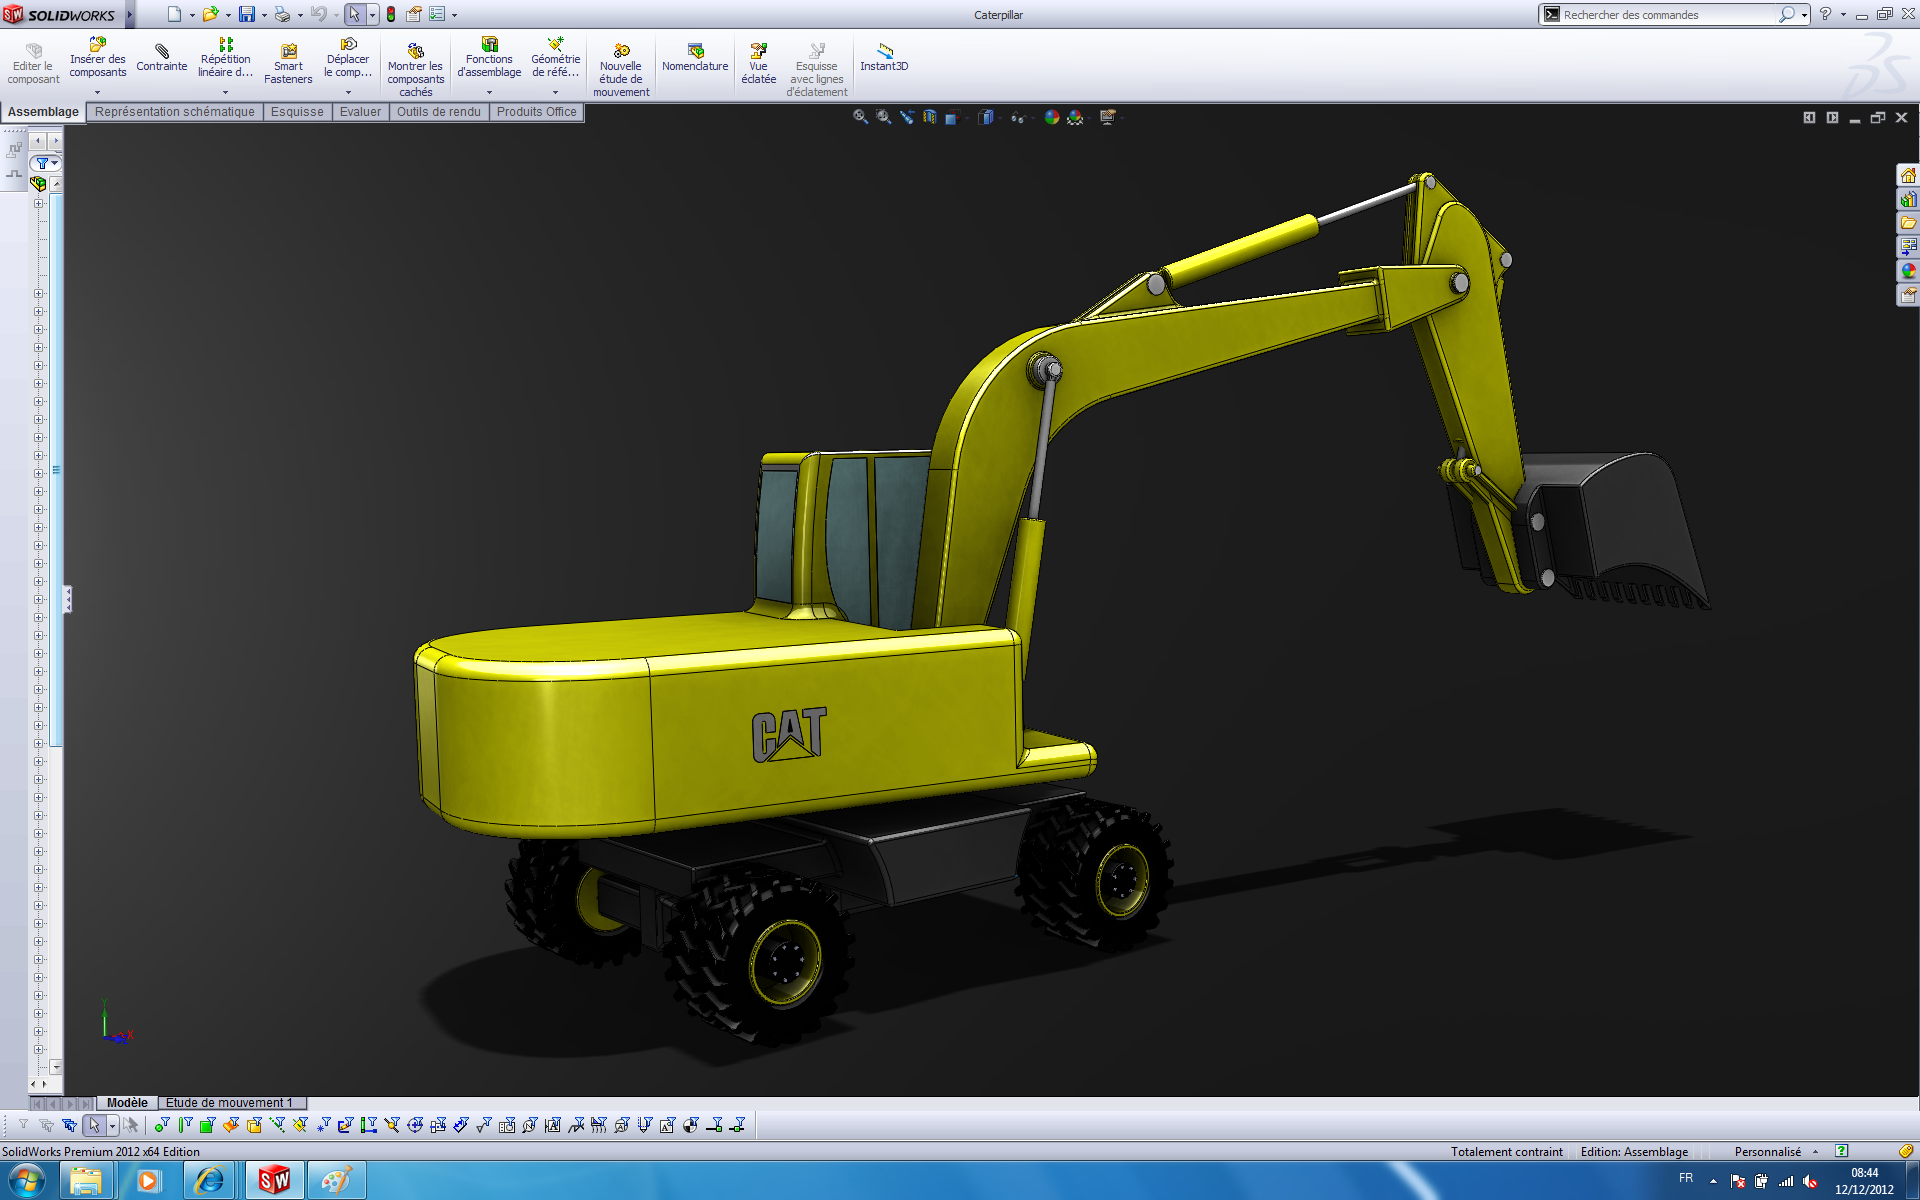Click Zoom to Fit in the view toolbar
1920x1200 pixels.
[x=860, y=117]
